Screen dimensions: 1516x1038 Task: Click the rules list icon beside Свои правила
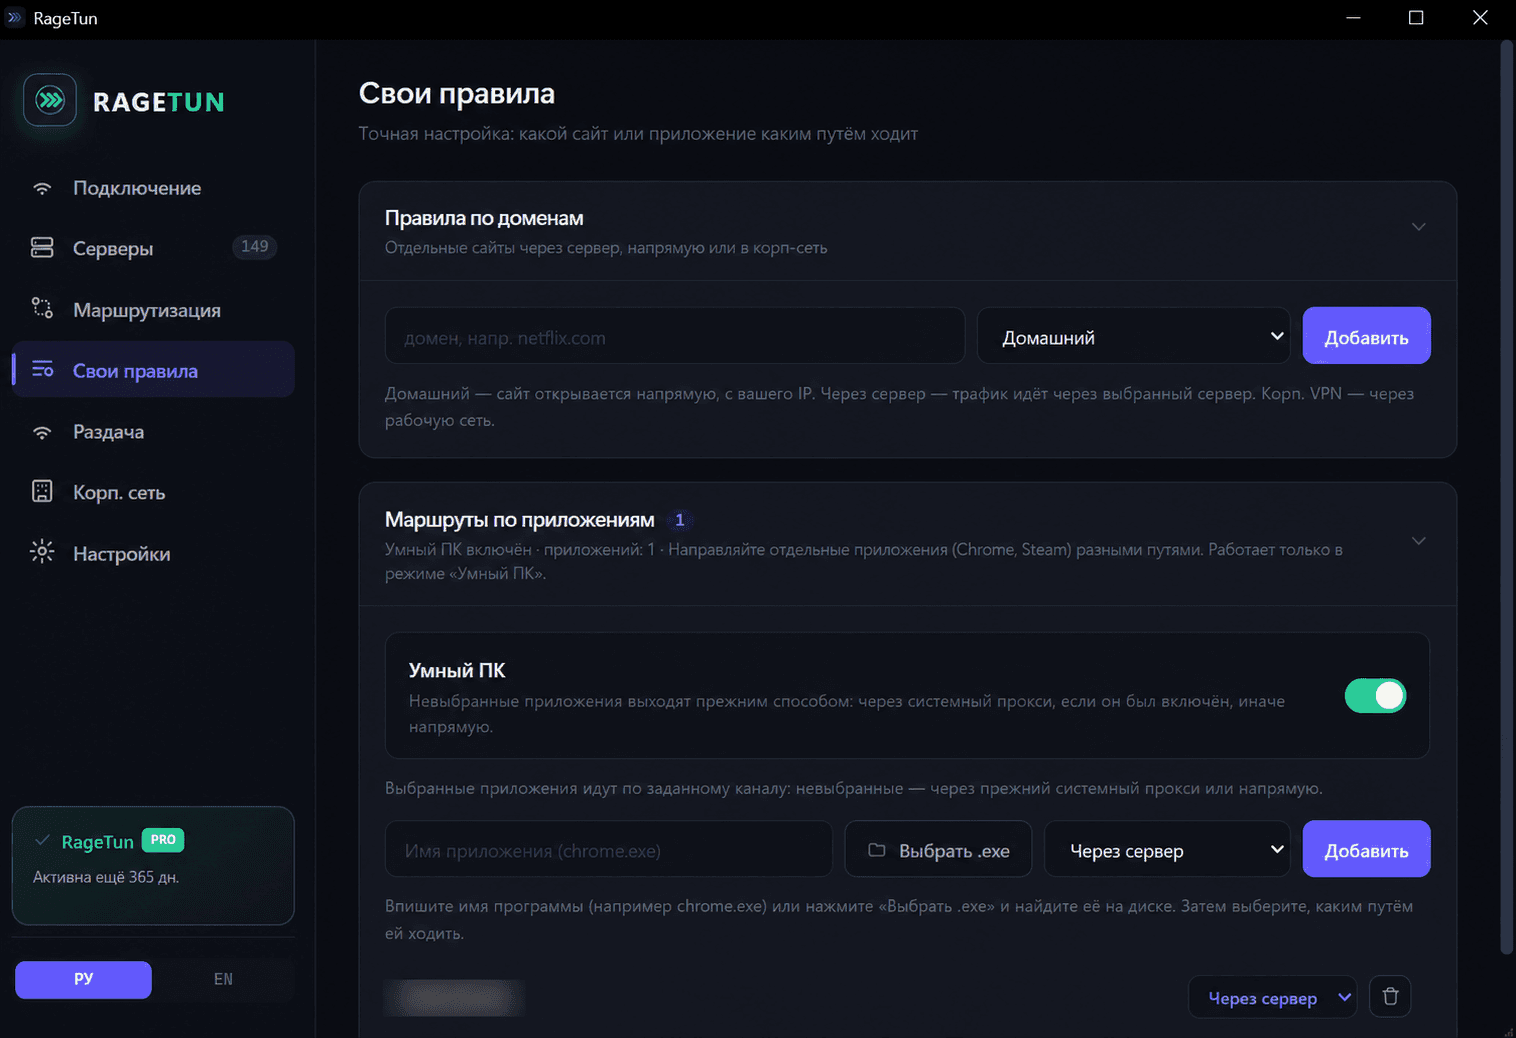tap(42, 370)
